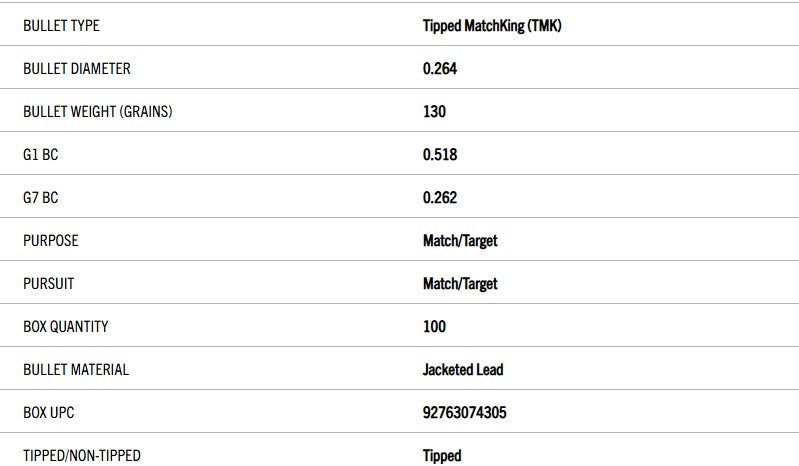This screenshot has width=799, height=466.
Task: Select the 130 weight value
Action: point(434,112)
